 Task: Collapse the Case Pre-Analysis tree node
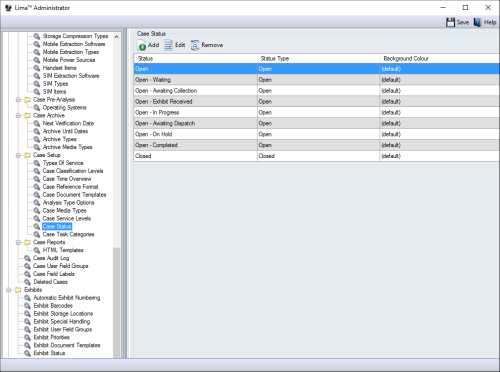pos(18,100)
